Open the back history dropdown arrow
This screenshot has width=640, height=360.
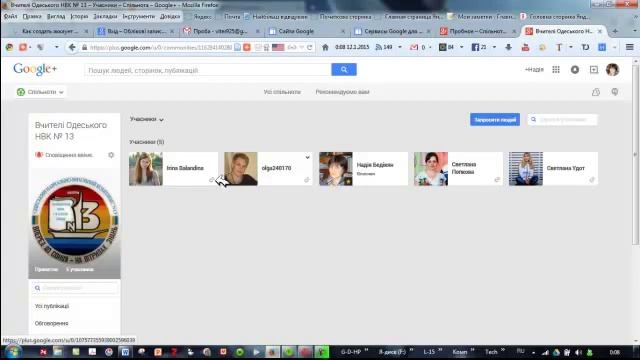(x=56, y=47)
